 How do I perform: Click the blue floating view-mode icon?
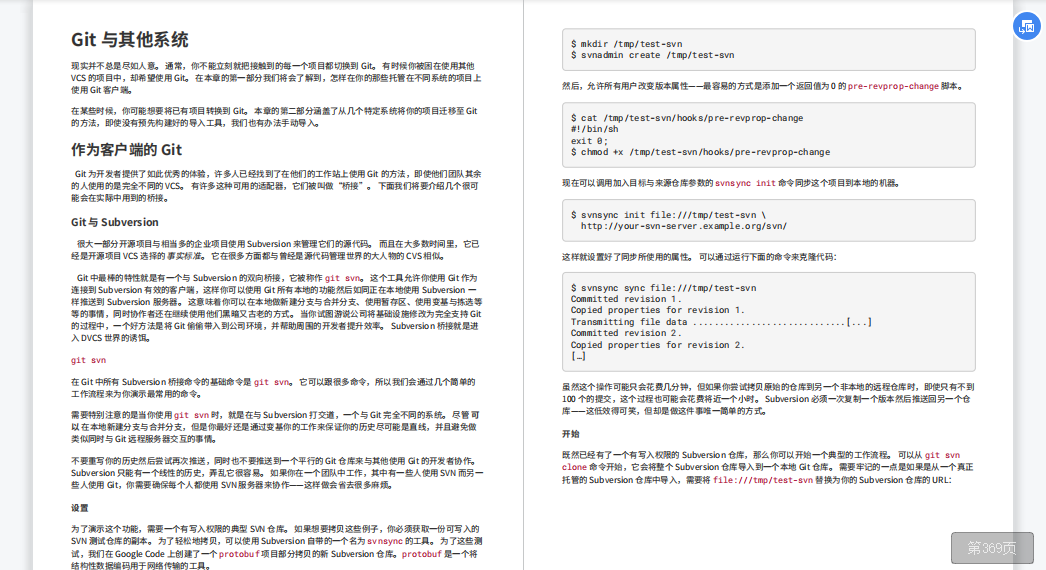1027,27
